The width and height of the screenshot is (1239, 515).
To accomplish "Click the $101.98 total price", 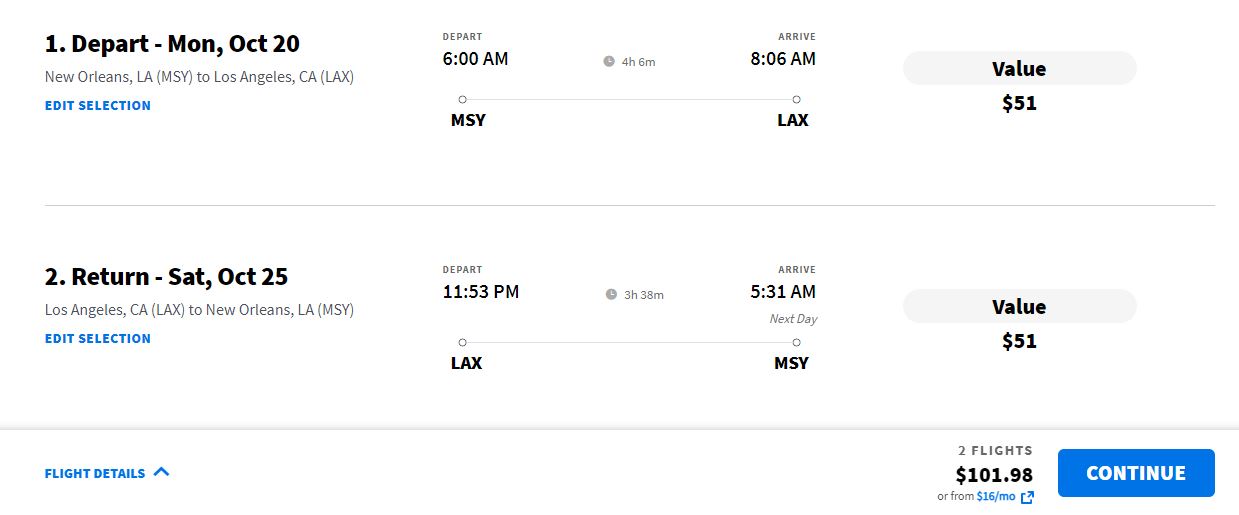I will (994, 474).
